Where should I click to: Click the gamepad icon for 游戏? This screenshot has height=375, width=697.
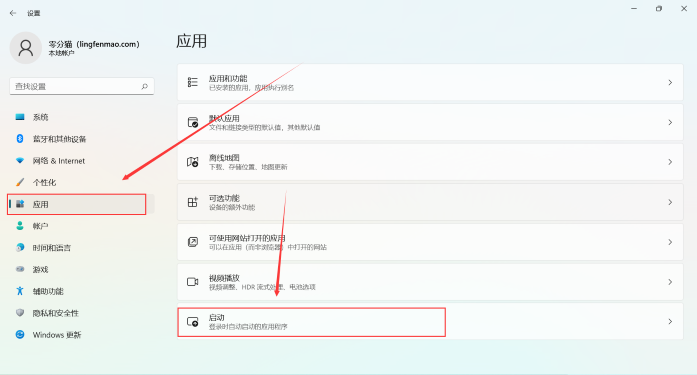point(20,269)
